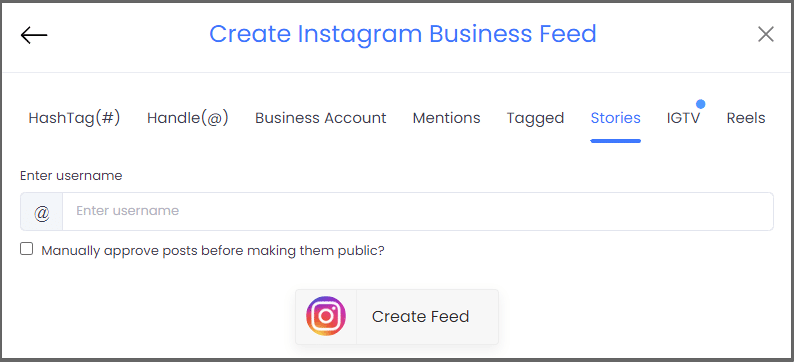Click the @ symbol beside the username field
Screen dimensions: 794x362
(x=42, y=212)
